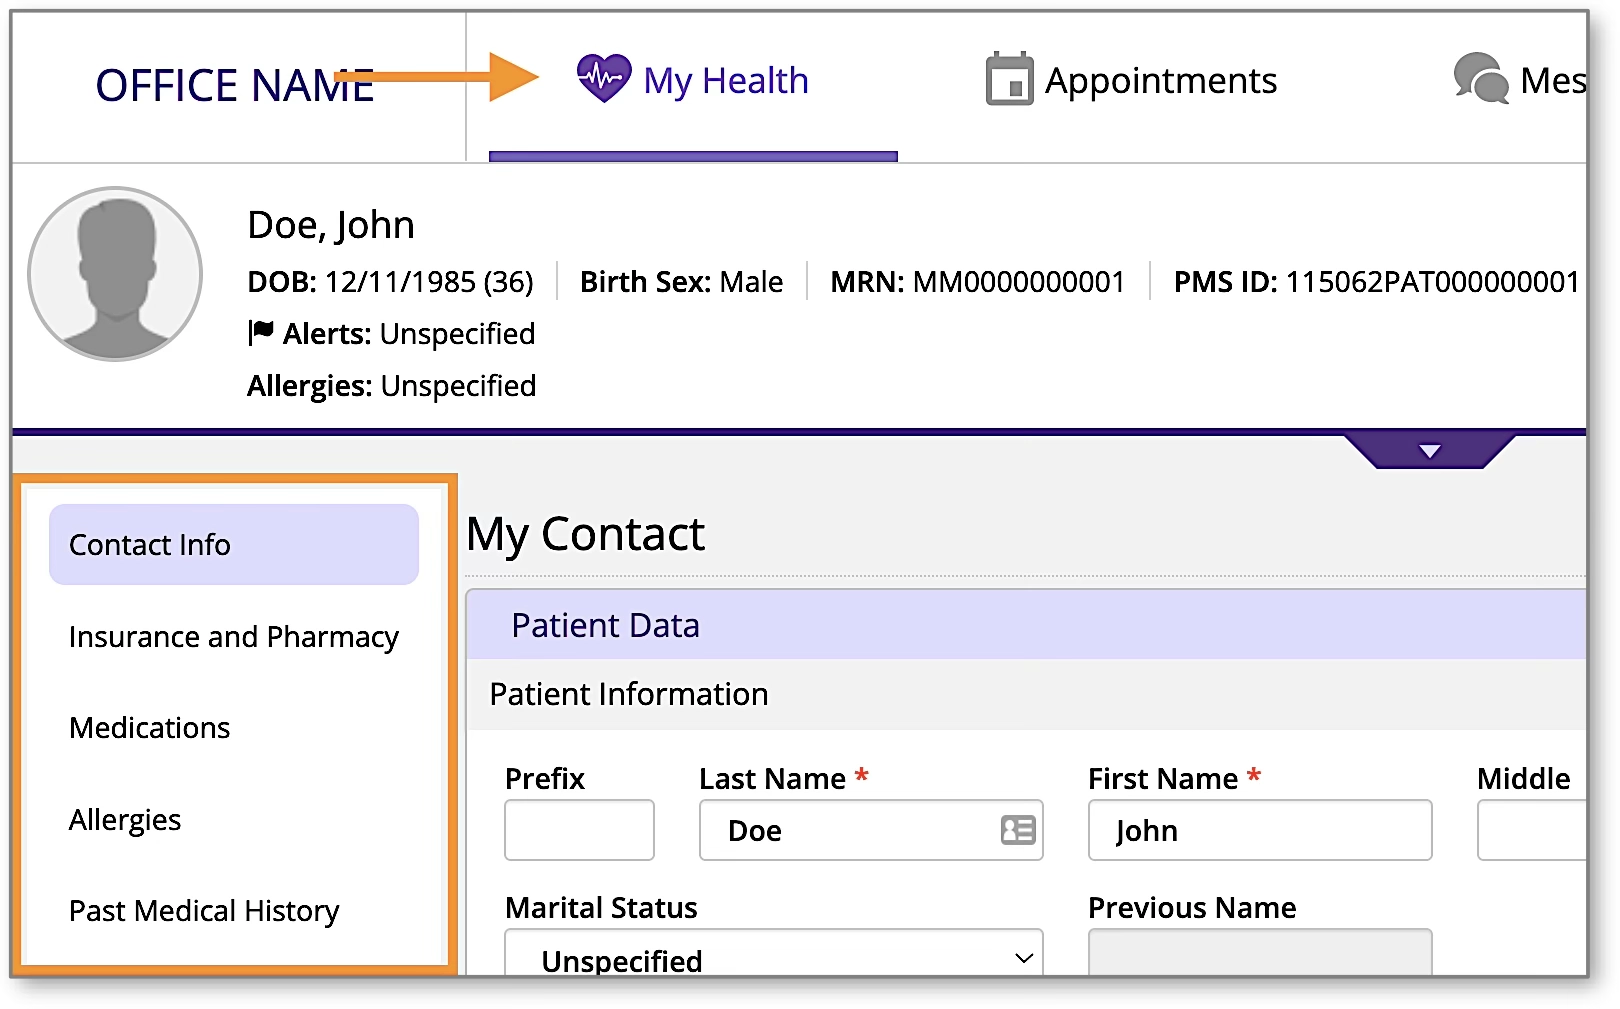1620x1009 pixels.
Task: Click the Patient Data section header
Action: click(x=1025, y=625)
